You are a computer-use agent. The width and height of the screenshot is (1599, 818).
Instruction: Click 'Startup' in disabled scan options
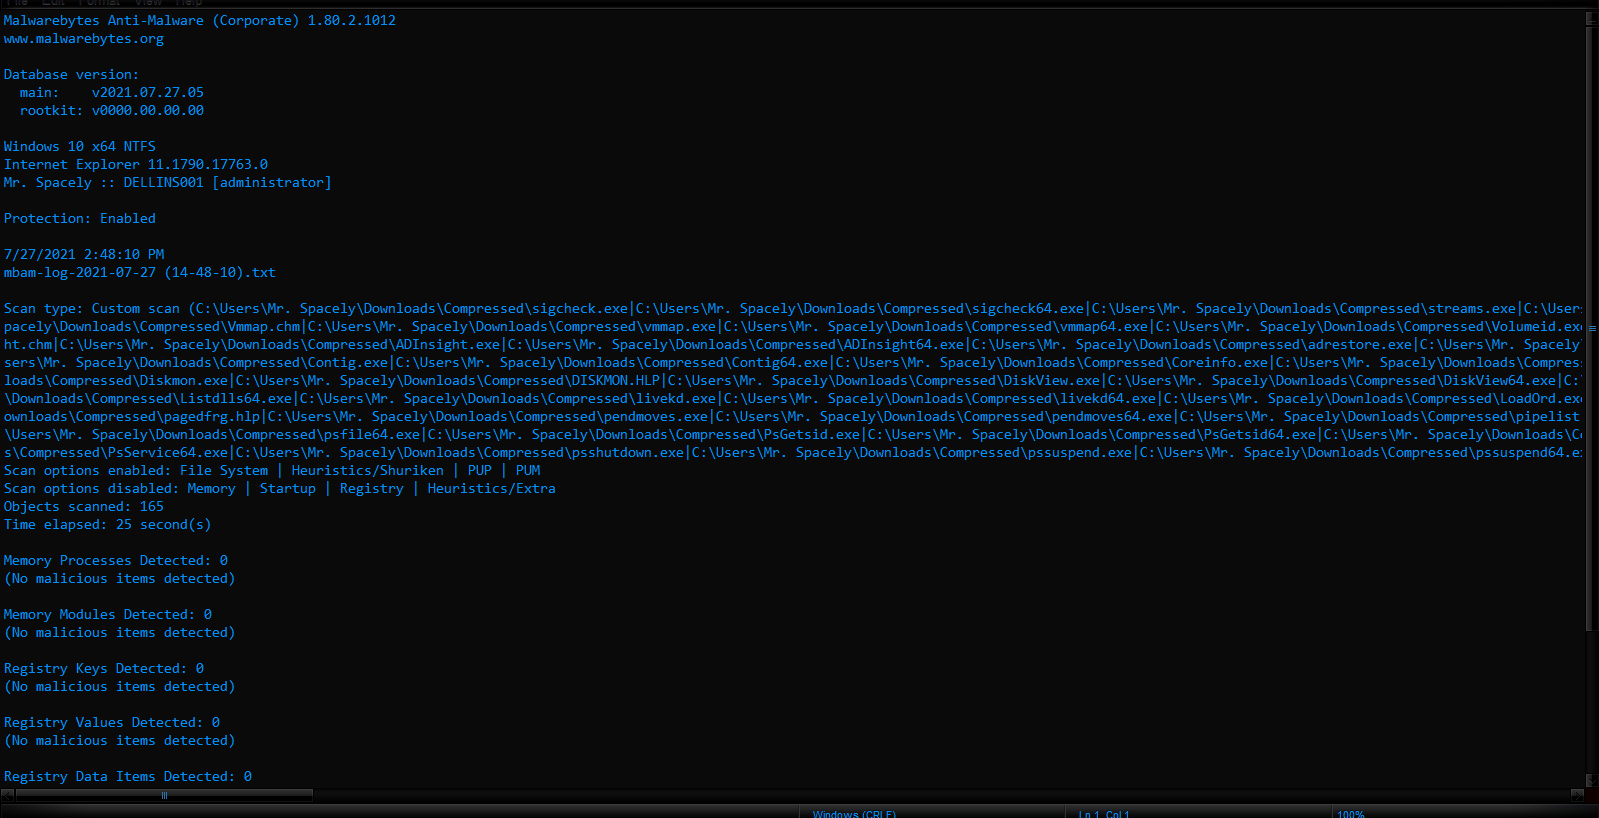pos(288,488)
